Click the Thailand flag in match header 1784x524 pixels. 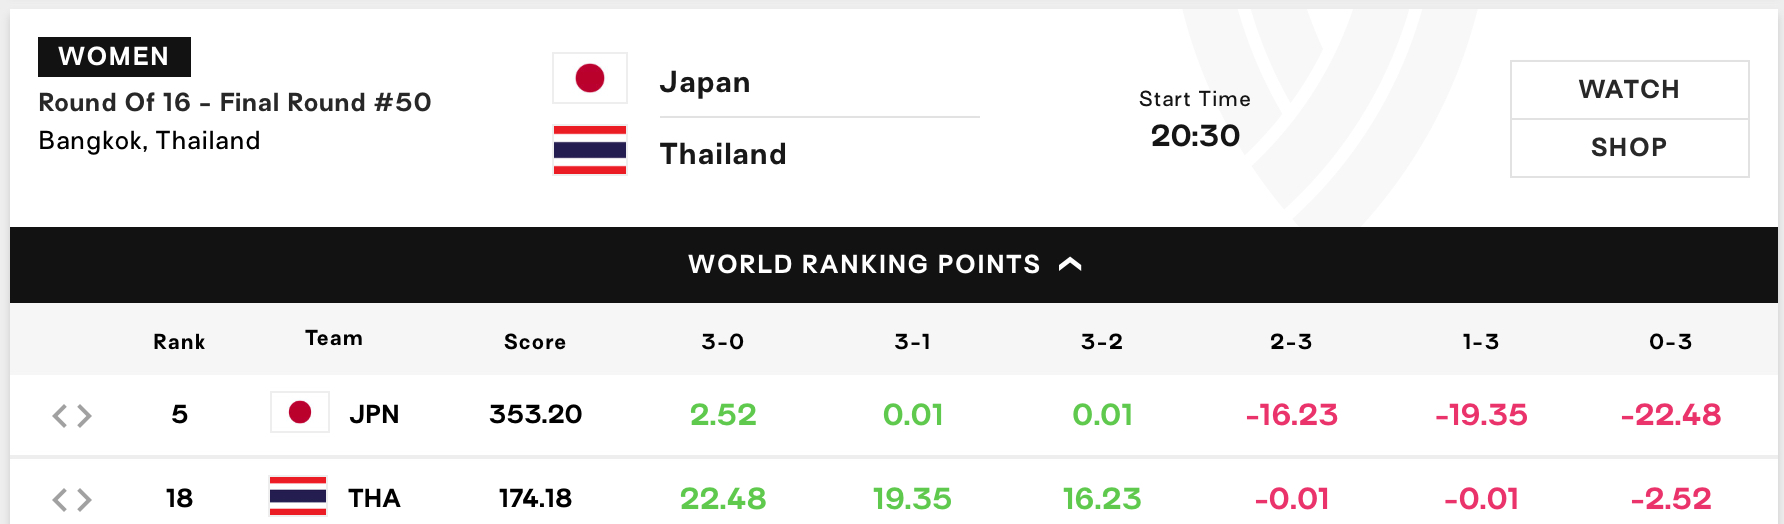coord(590,150)
